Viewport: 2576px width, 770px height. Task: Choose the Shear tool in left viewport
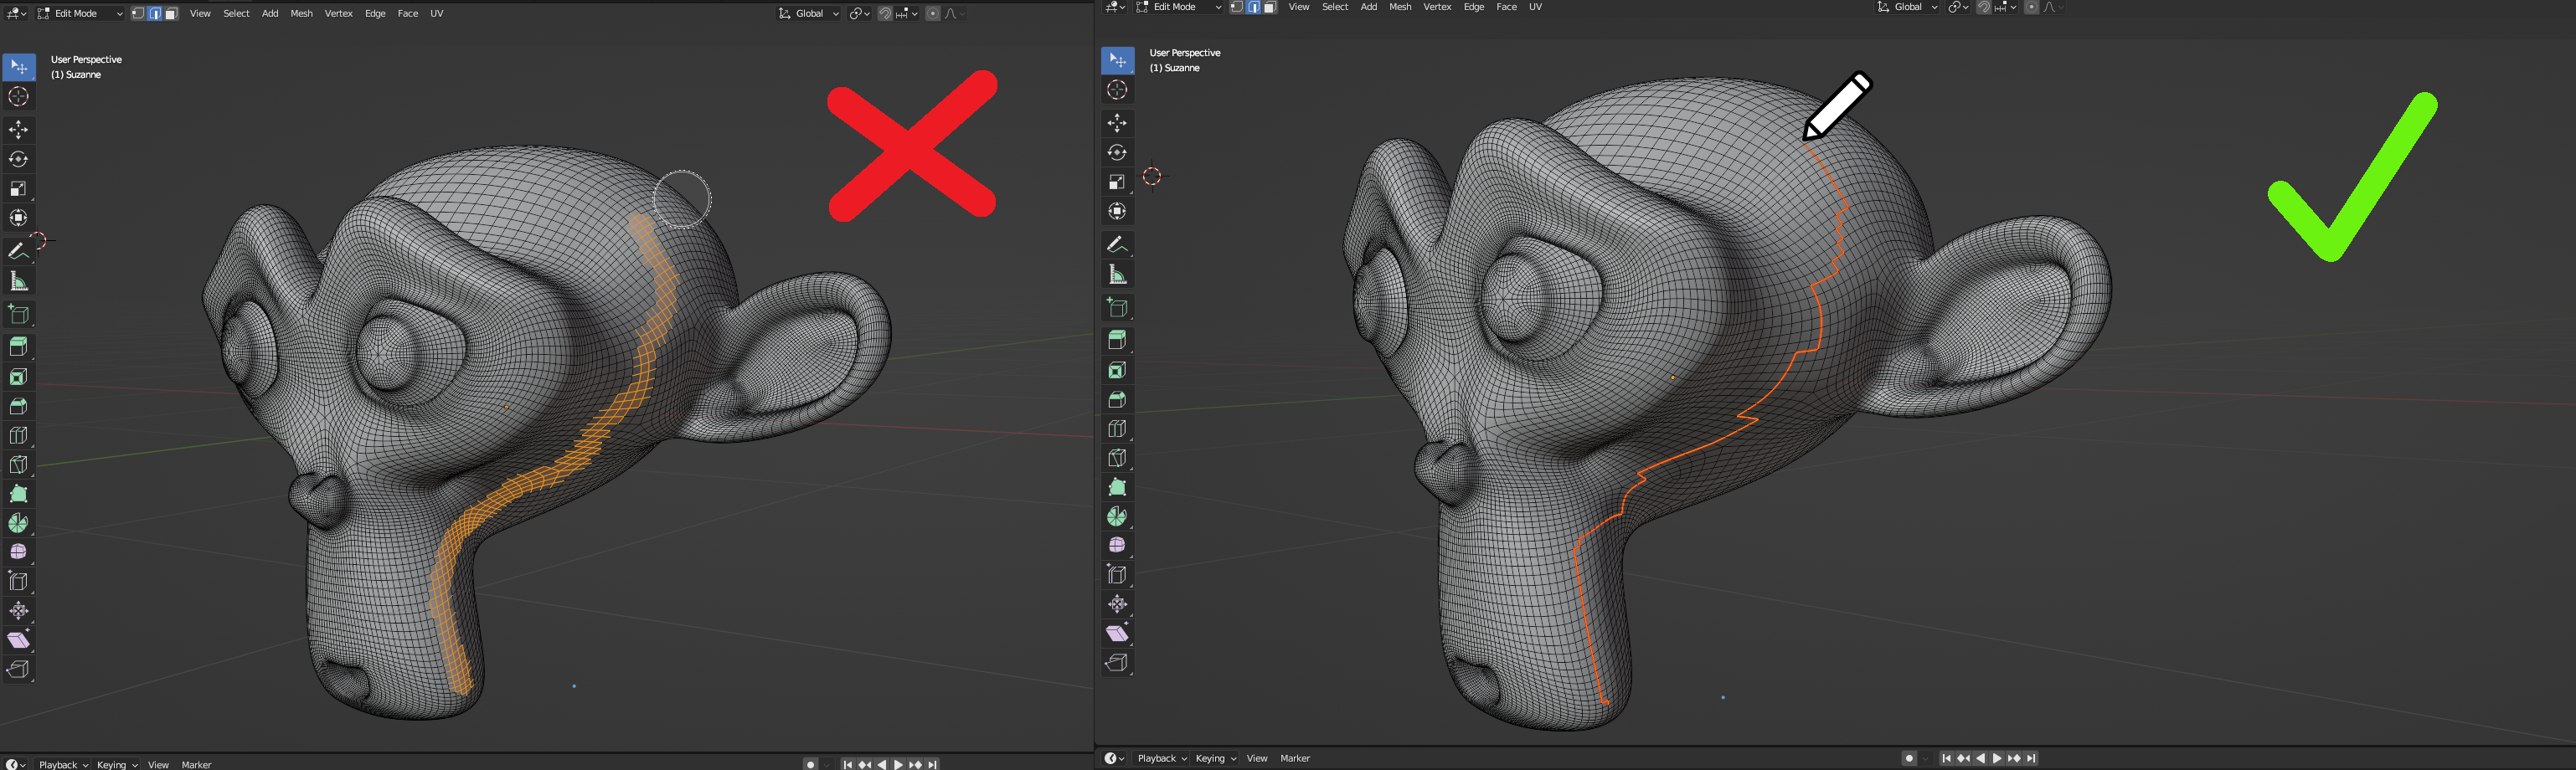[x=19, y=640]
